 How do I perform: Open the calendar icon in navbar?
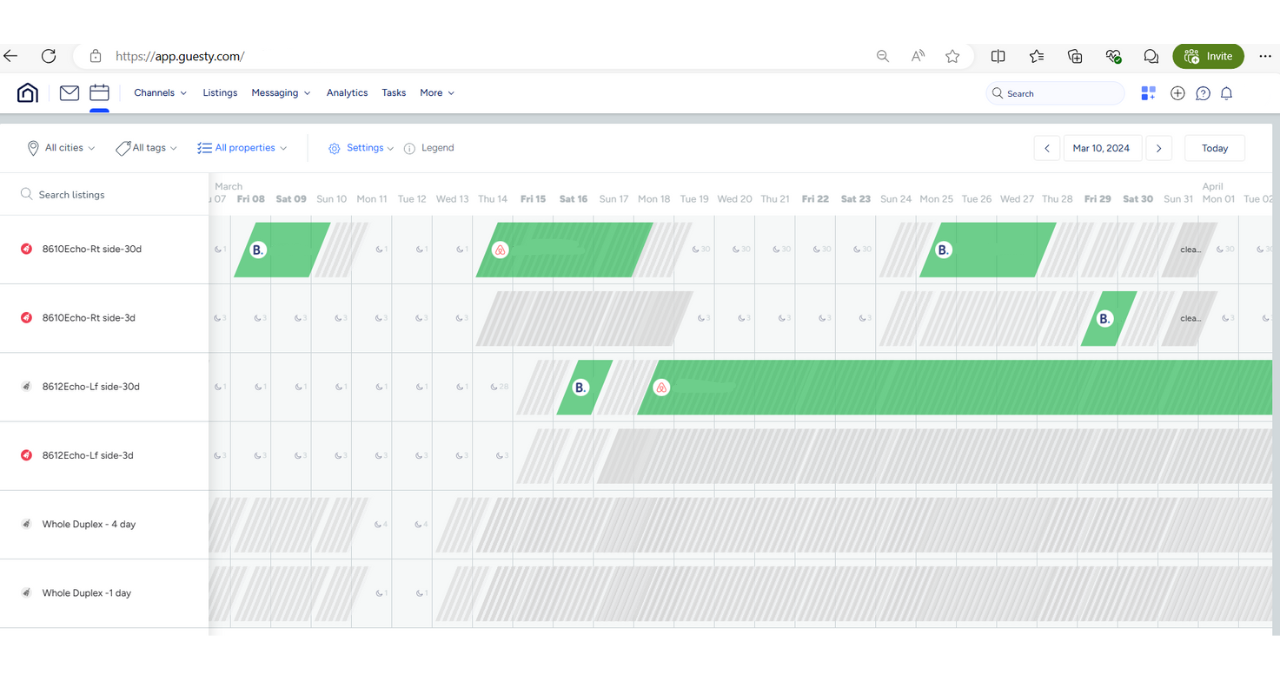click(x=99, y=93)
